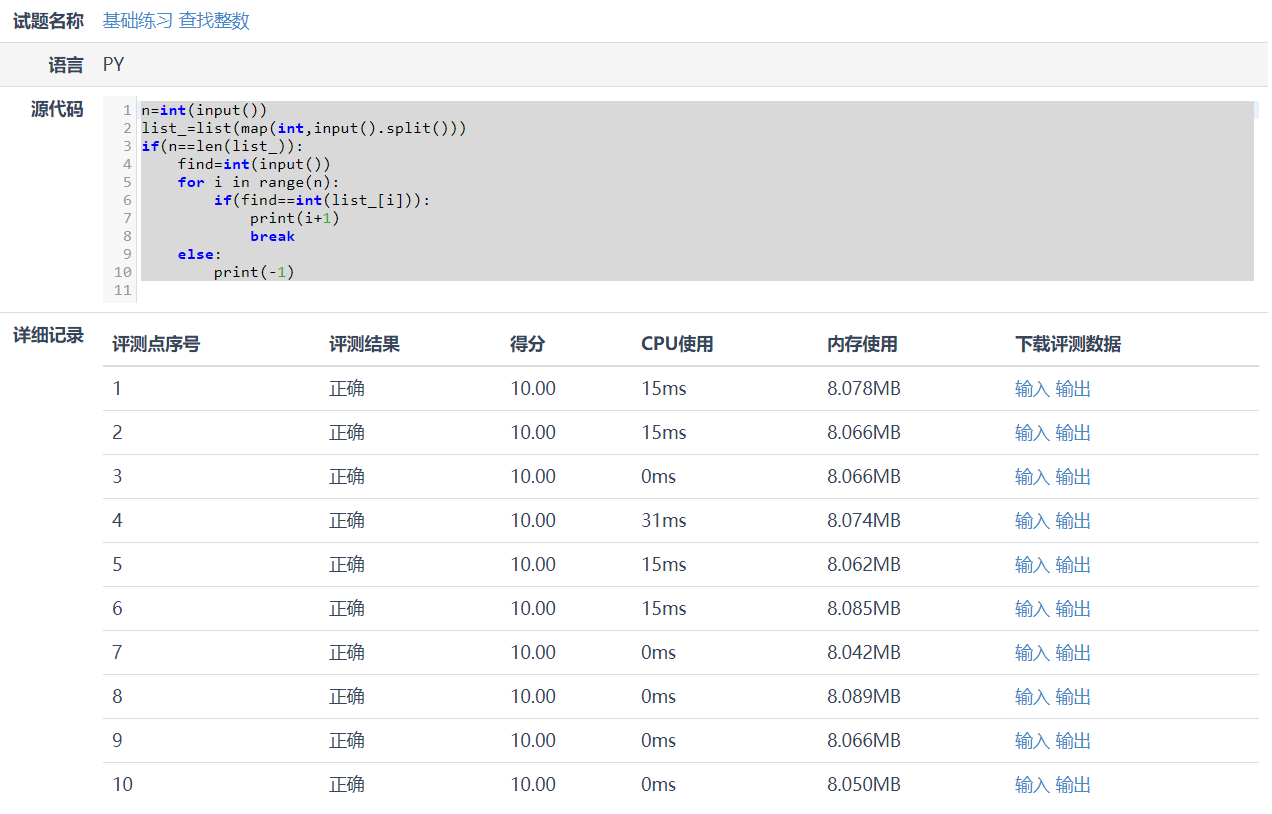The image size is (1272, 814).
Task: Download 输出 data for test point 6
Action: (x=1073, y=609)
